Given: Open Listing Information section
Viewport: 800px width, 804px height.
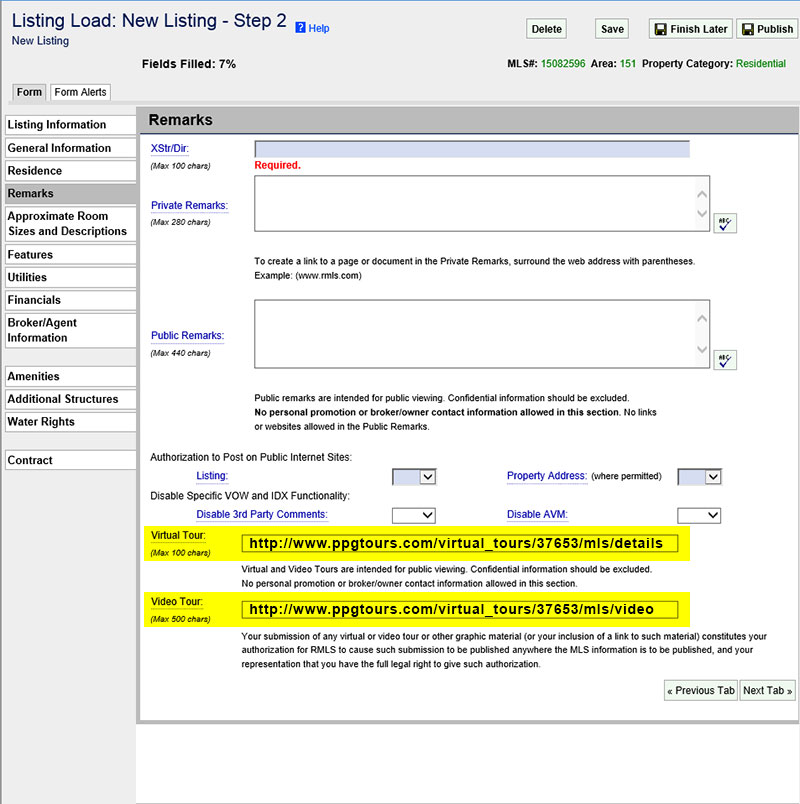Looking at the screenshot, I should (71, 125).
